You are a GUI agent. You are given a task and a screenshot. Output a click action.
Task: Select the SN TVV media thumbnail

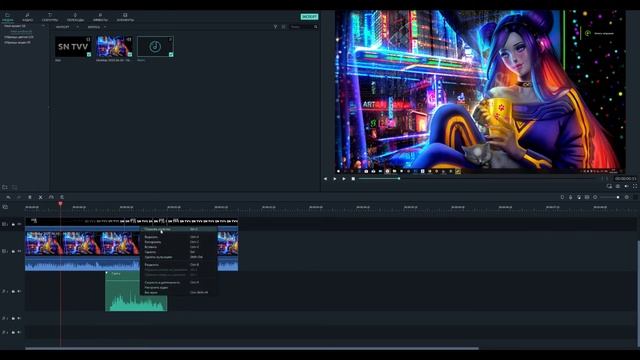pos(73,46)
